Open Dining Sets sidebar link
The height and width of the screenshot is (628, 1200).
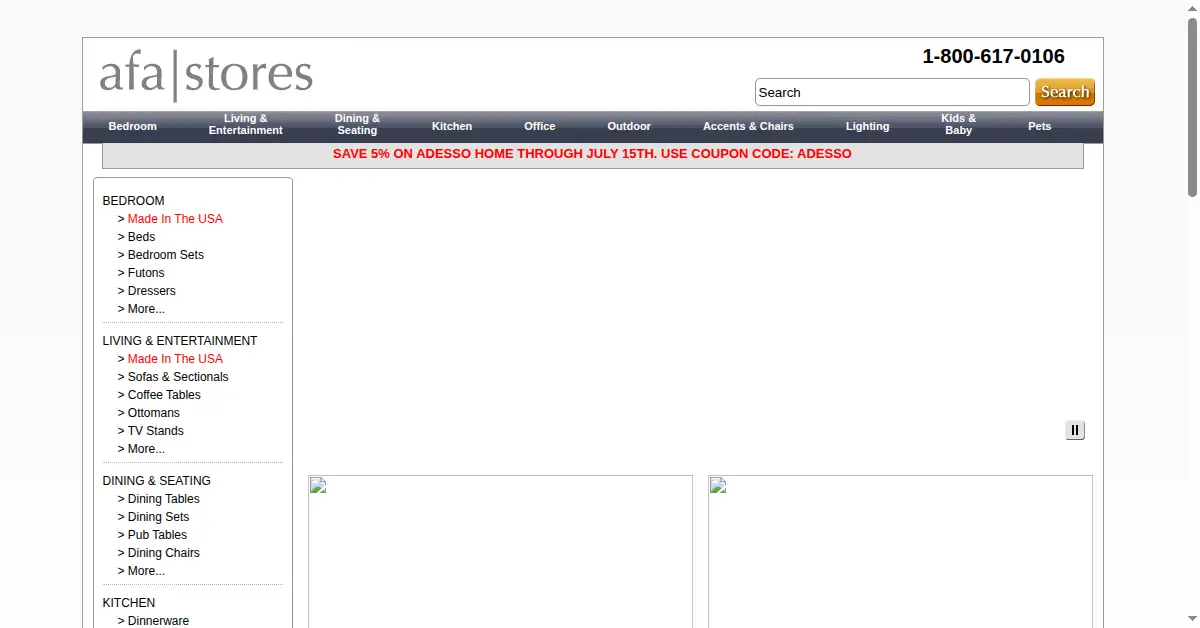coord(158,517)
